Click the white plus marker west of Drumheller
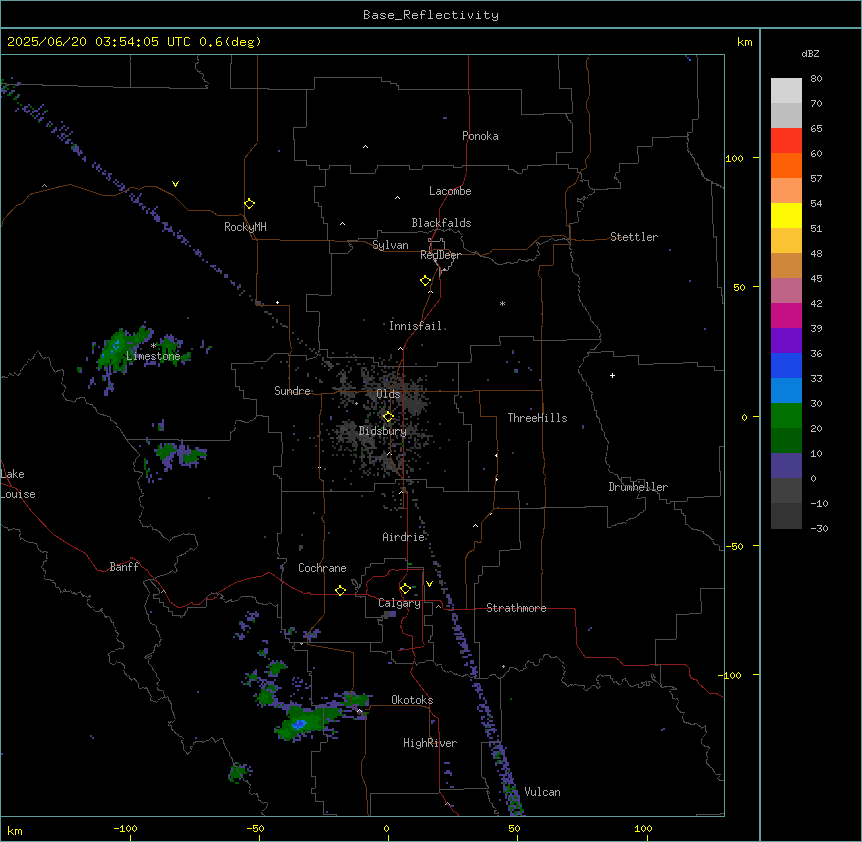Screen dimensions: 862x842 [612, 375]
